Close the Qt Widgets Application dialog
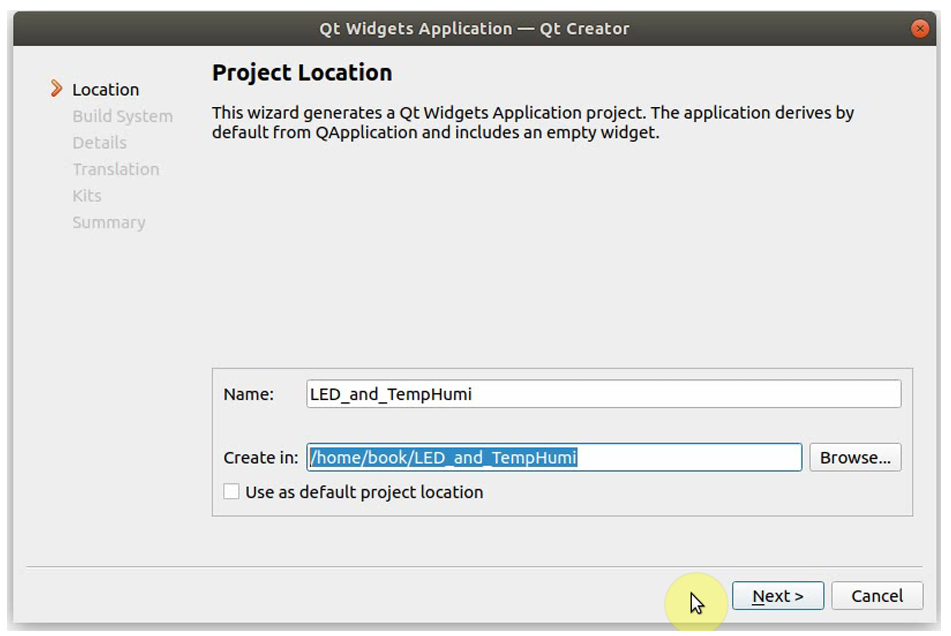Screen dimensions: 951x636 919,28
